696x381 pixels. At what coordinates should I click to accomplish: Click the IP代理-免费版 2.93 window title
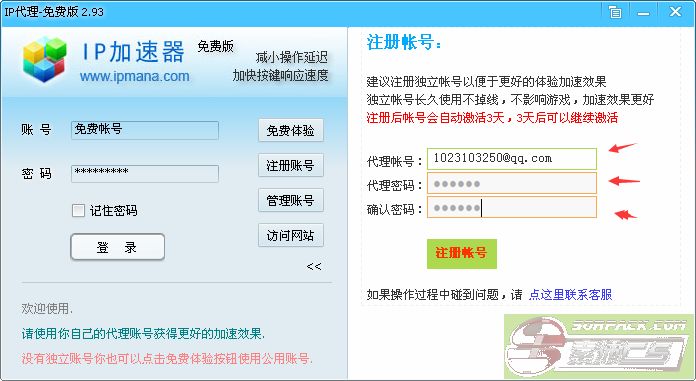[x=54, y=12]
